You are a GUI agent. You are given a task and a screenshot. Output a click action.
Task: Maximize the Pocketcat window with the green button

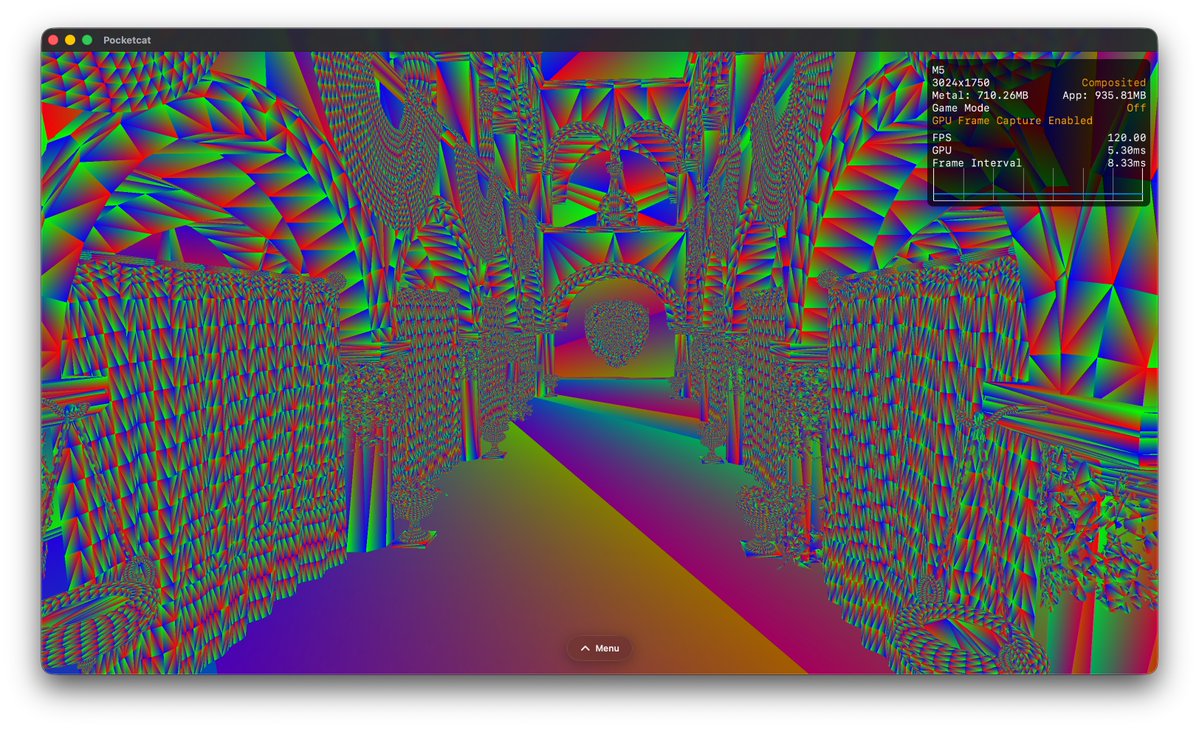click(x=87, y=40)
